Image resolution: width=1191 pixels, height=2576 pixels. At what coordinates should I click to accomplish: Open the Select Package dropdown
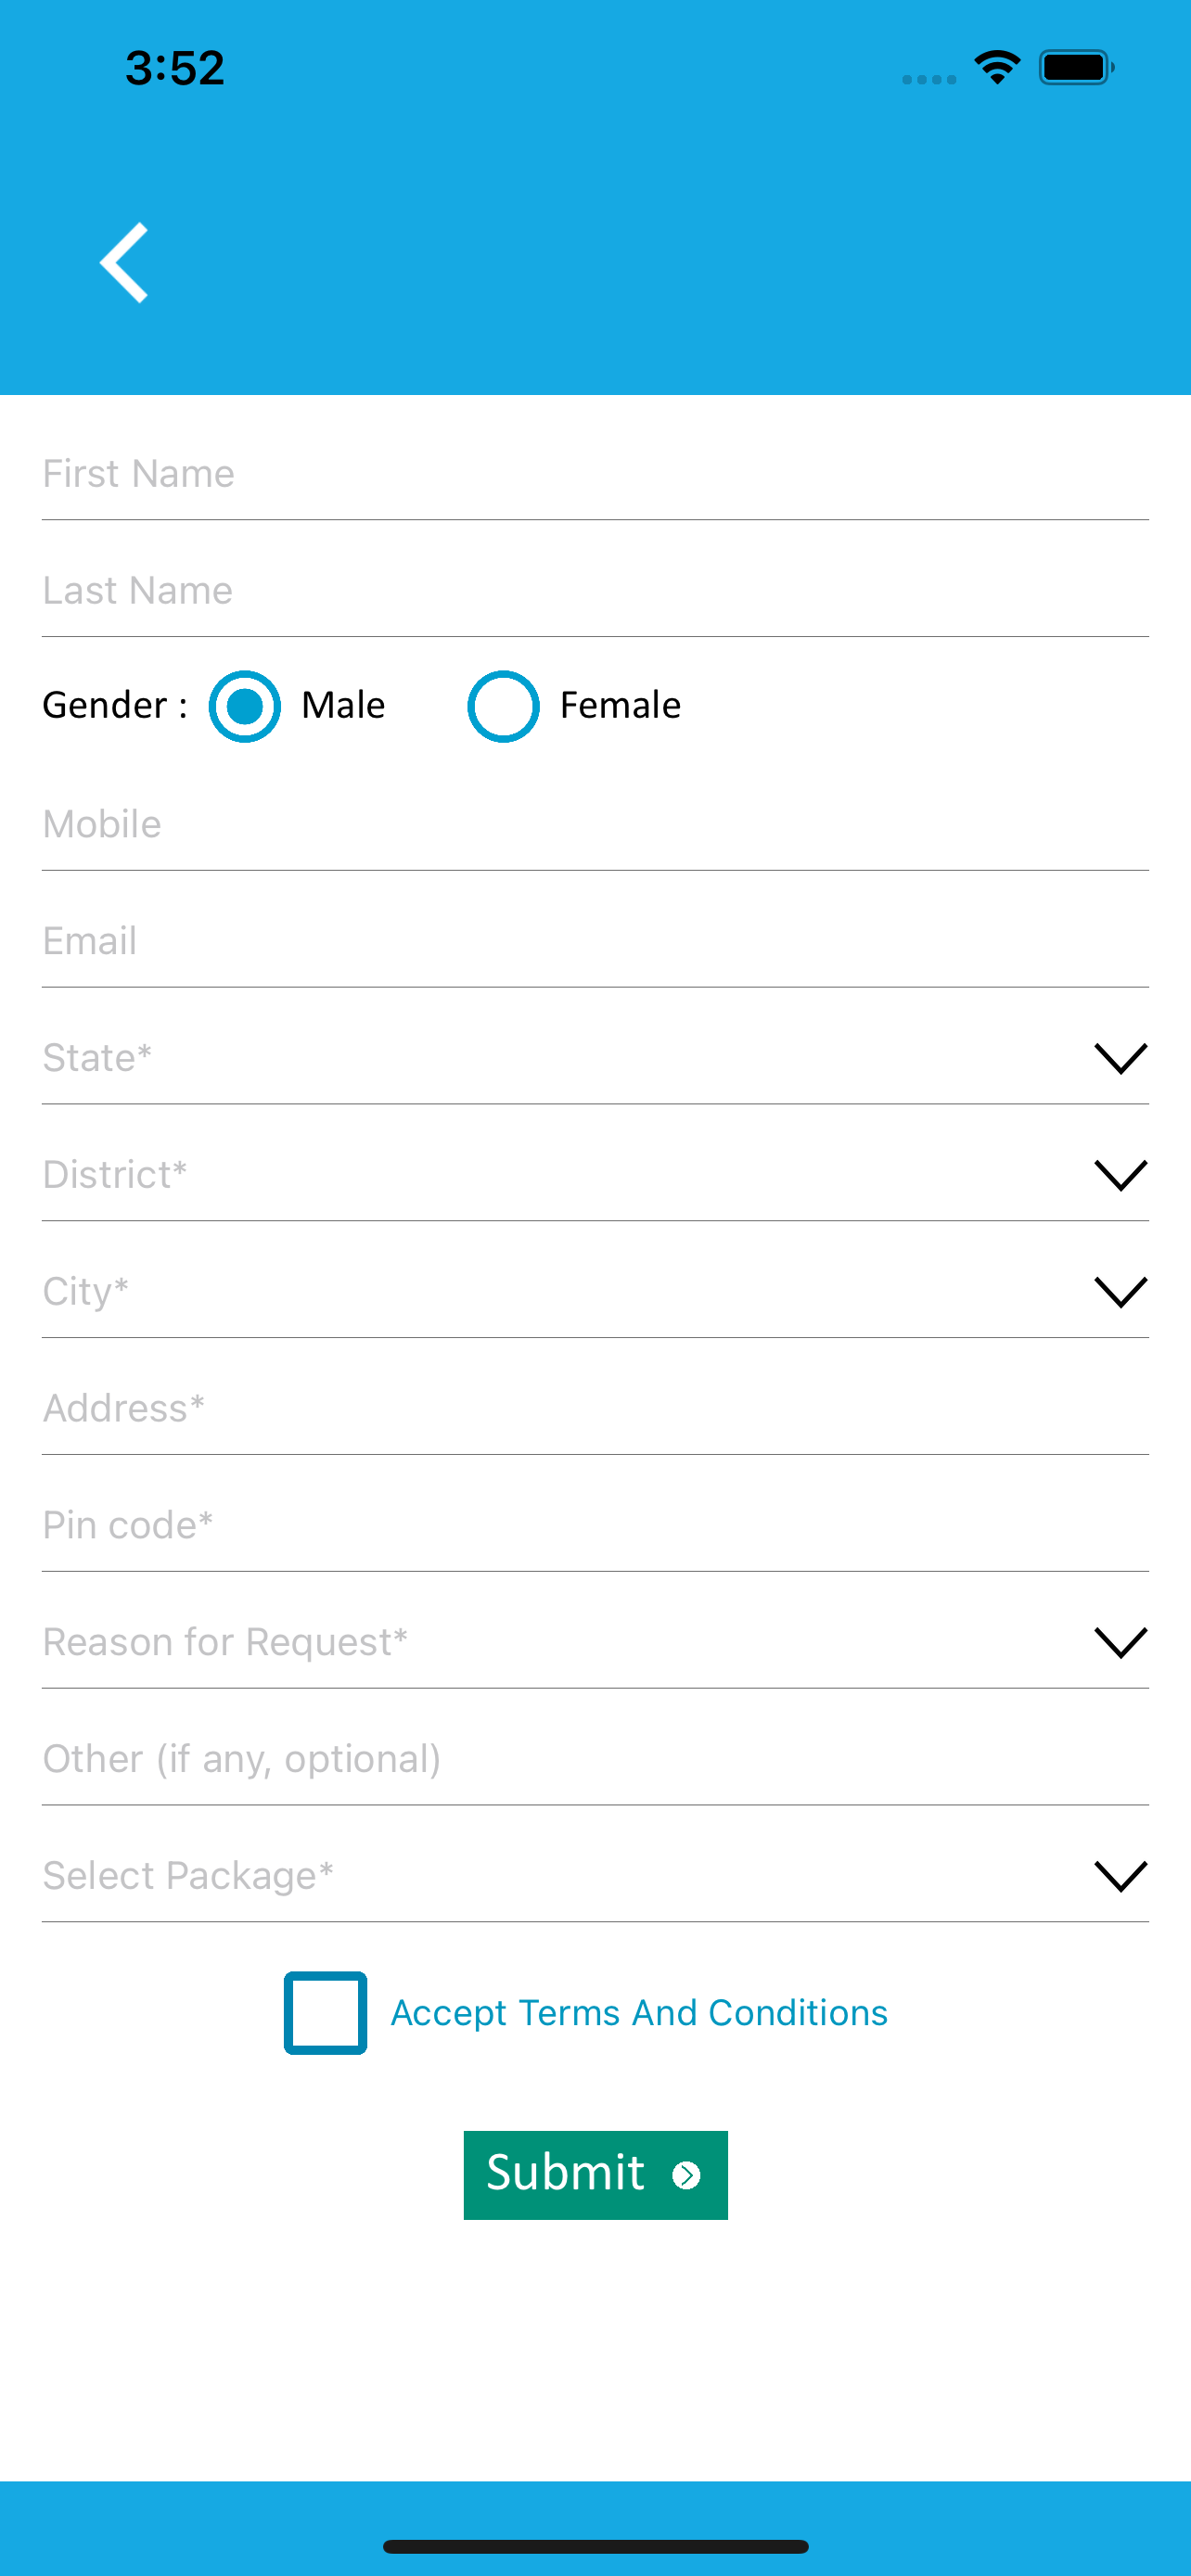(1120, 1876)
